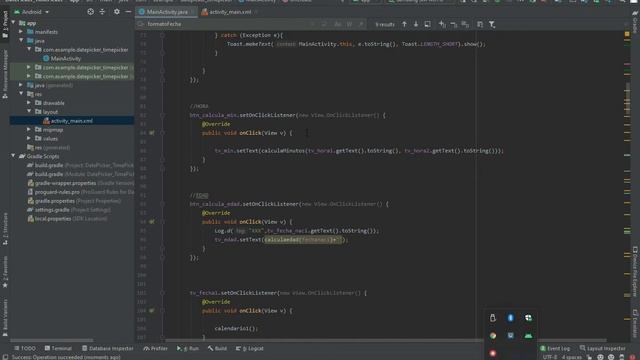Click the locate/select opened file target icon
The width and height of the screenshot is (640, 360).
point(90,12)
